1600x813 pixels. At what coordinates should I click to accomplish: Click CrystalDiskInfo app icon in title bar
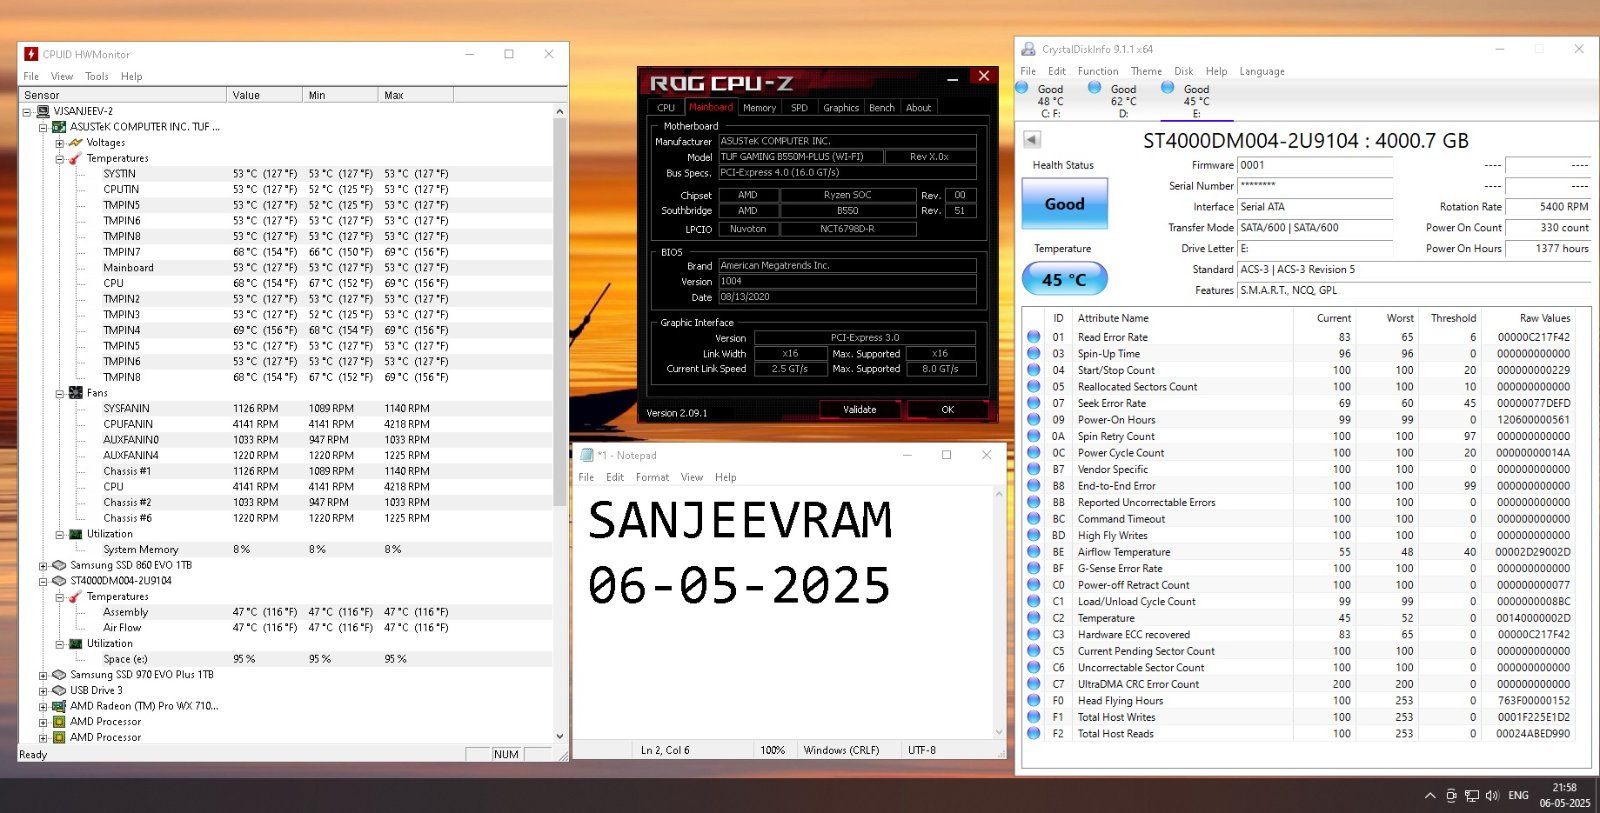tap(1028, 49)
